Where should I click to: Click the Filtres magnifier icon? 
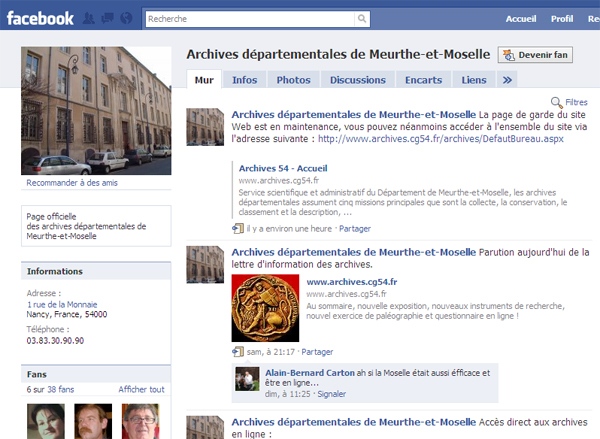(556, 102)
